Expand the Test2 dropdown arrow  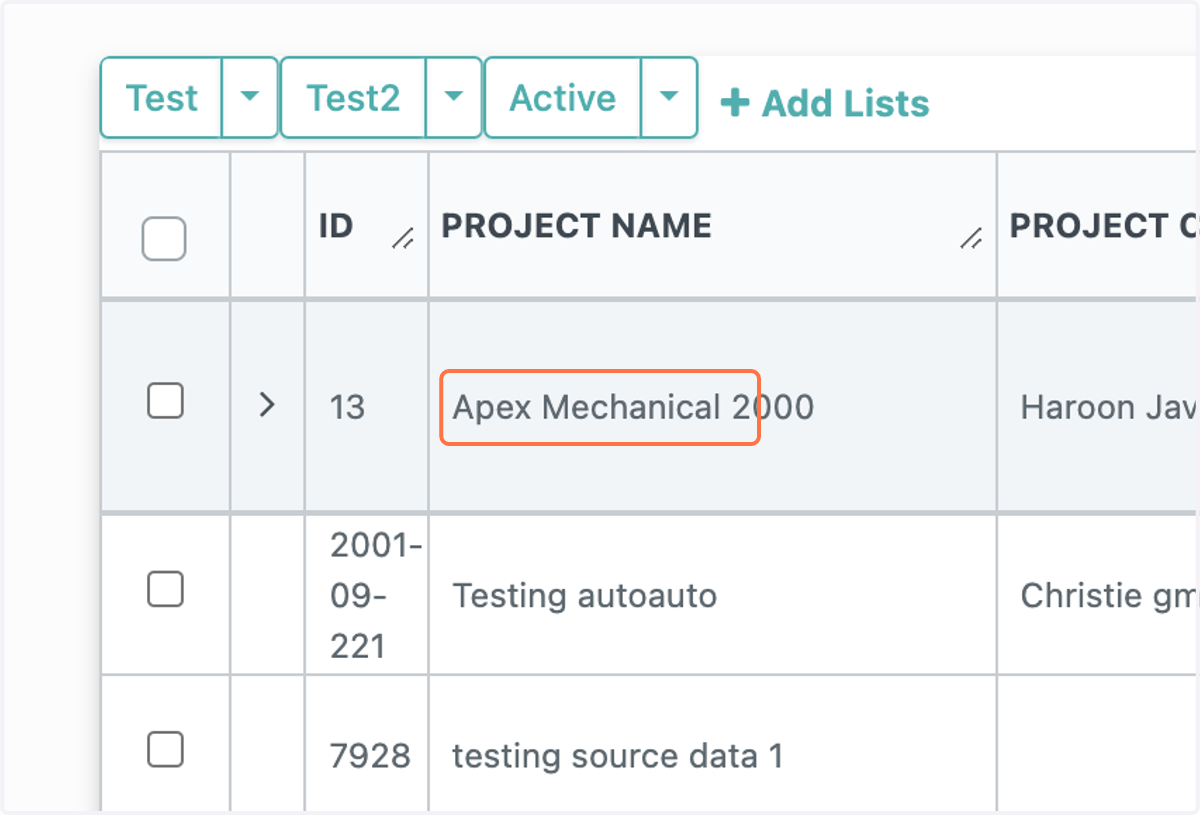(x=454, y=98)
